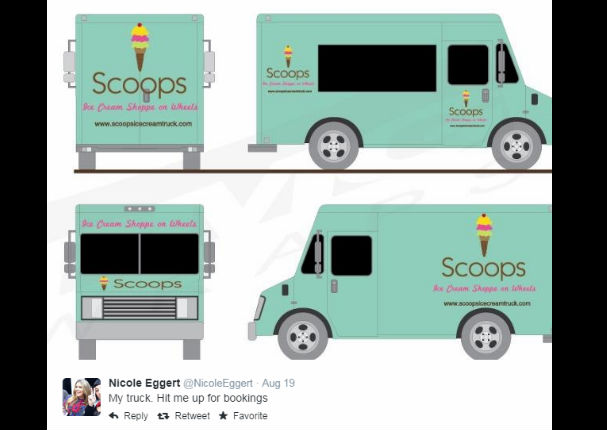Click the ice cream cone icon on rear truck view
Image resolution: width=607 pixels, height=430 pixels.
(140, 47)
